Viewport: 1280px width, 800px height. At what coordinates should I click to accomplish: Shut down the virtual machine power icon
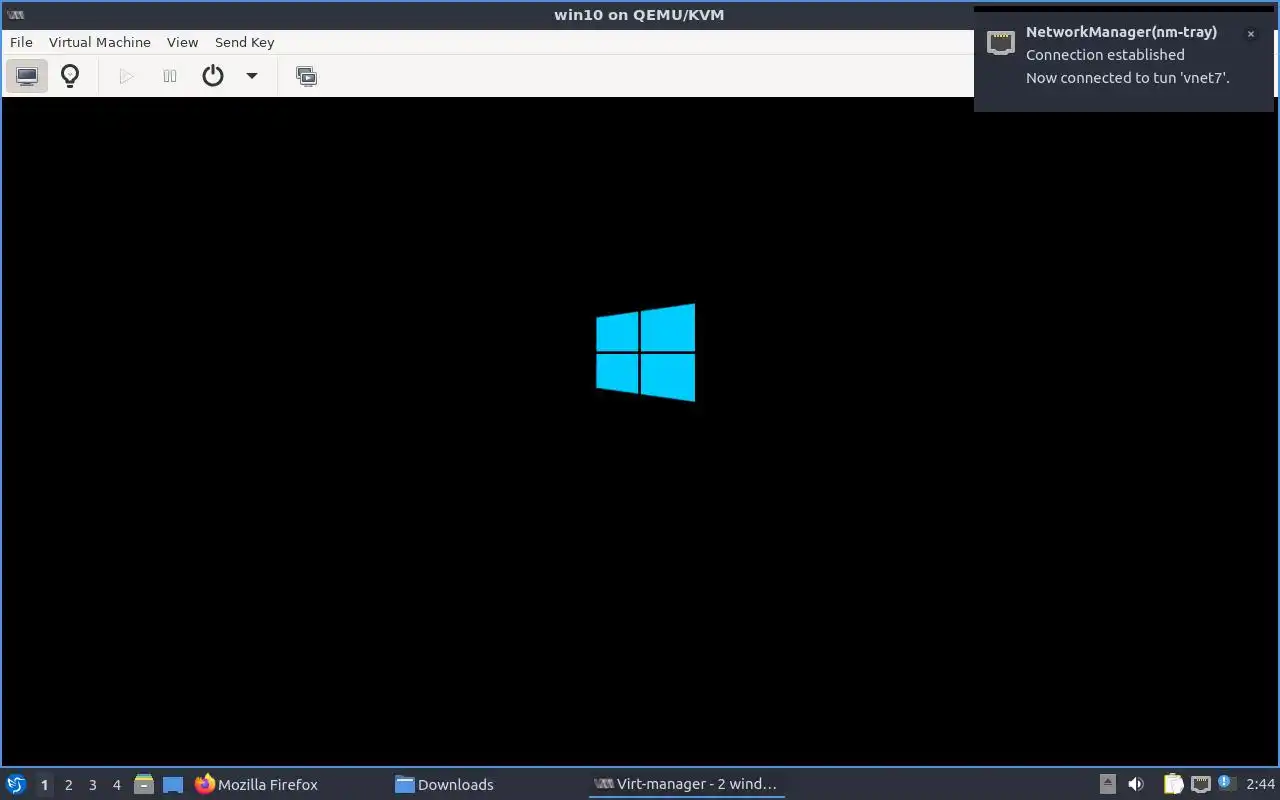(213, 76)
